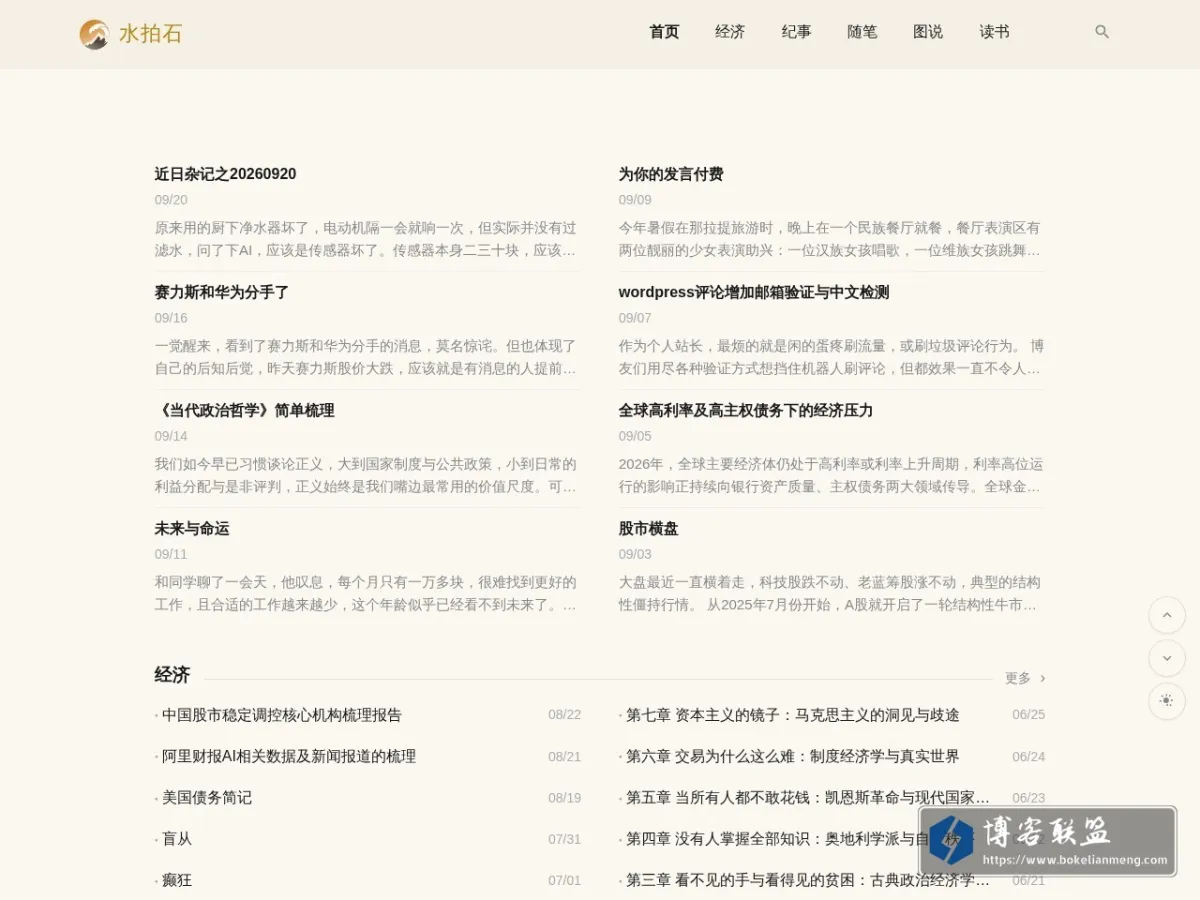Open the 盲从 article
Image resolution: width=1200 pixels, height=900 pixels.
tap(177, 839)
